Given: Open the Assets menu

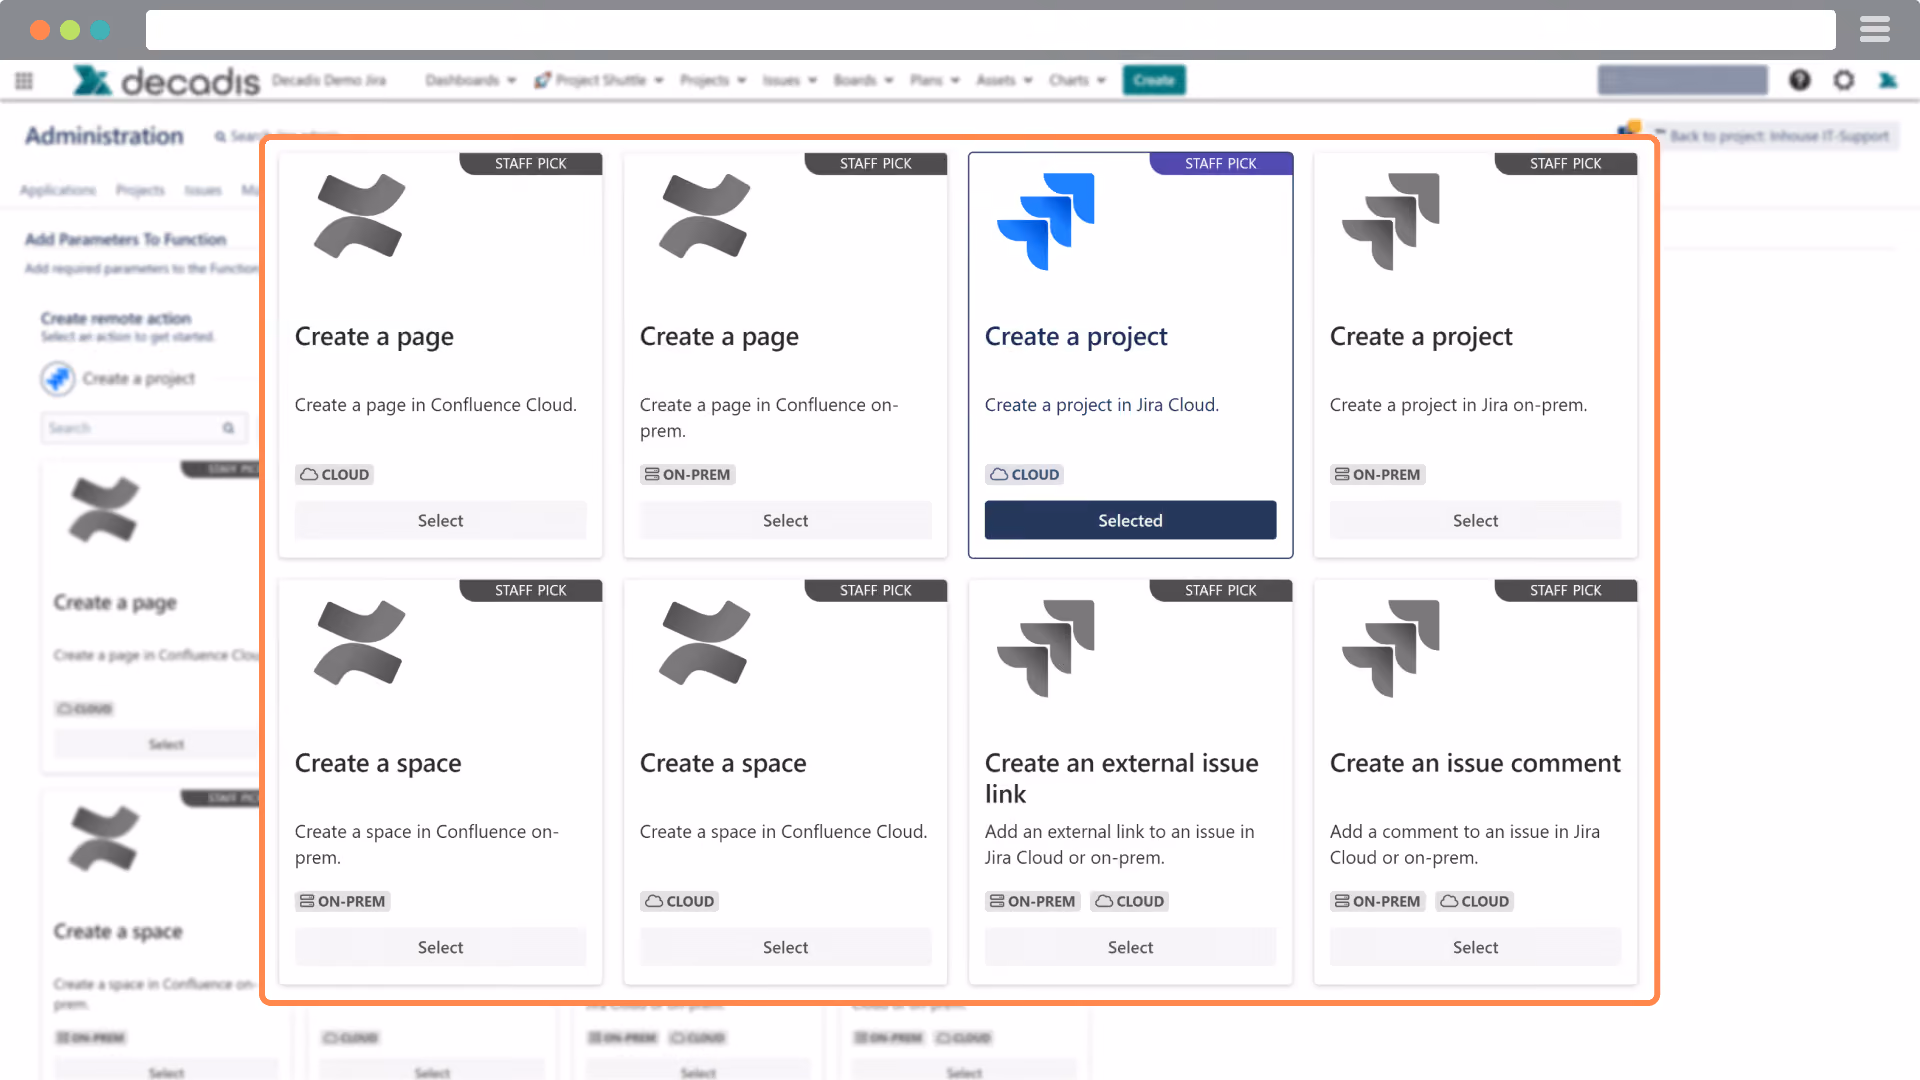Looking at the screenshot, I should pos(1004,80).
